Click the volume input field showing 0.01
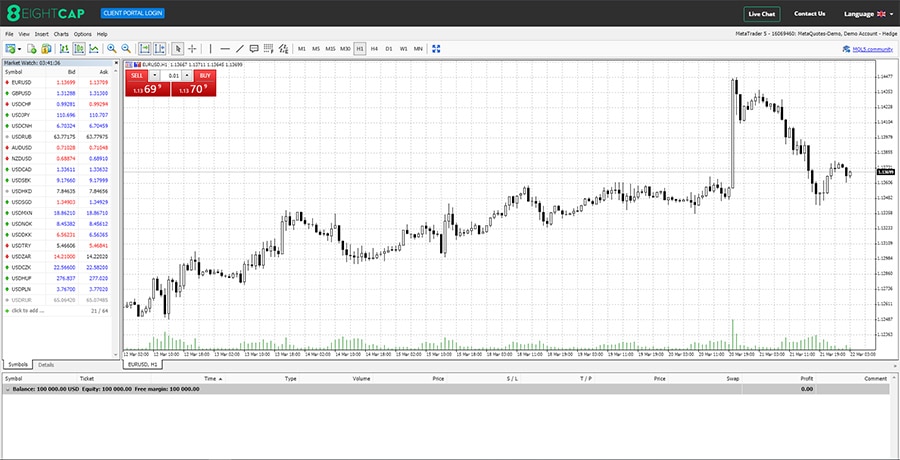The width and height of the screenshot is (900, 460). pyautogui.click(x=174, y=75)
